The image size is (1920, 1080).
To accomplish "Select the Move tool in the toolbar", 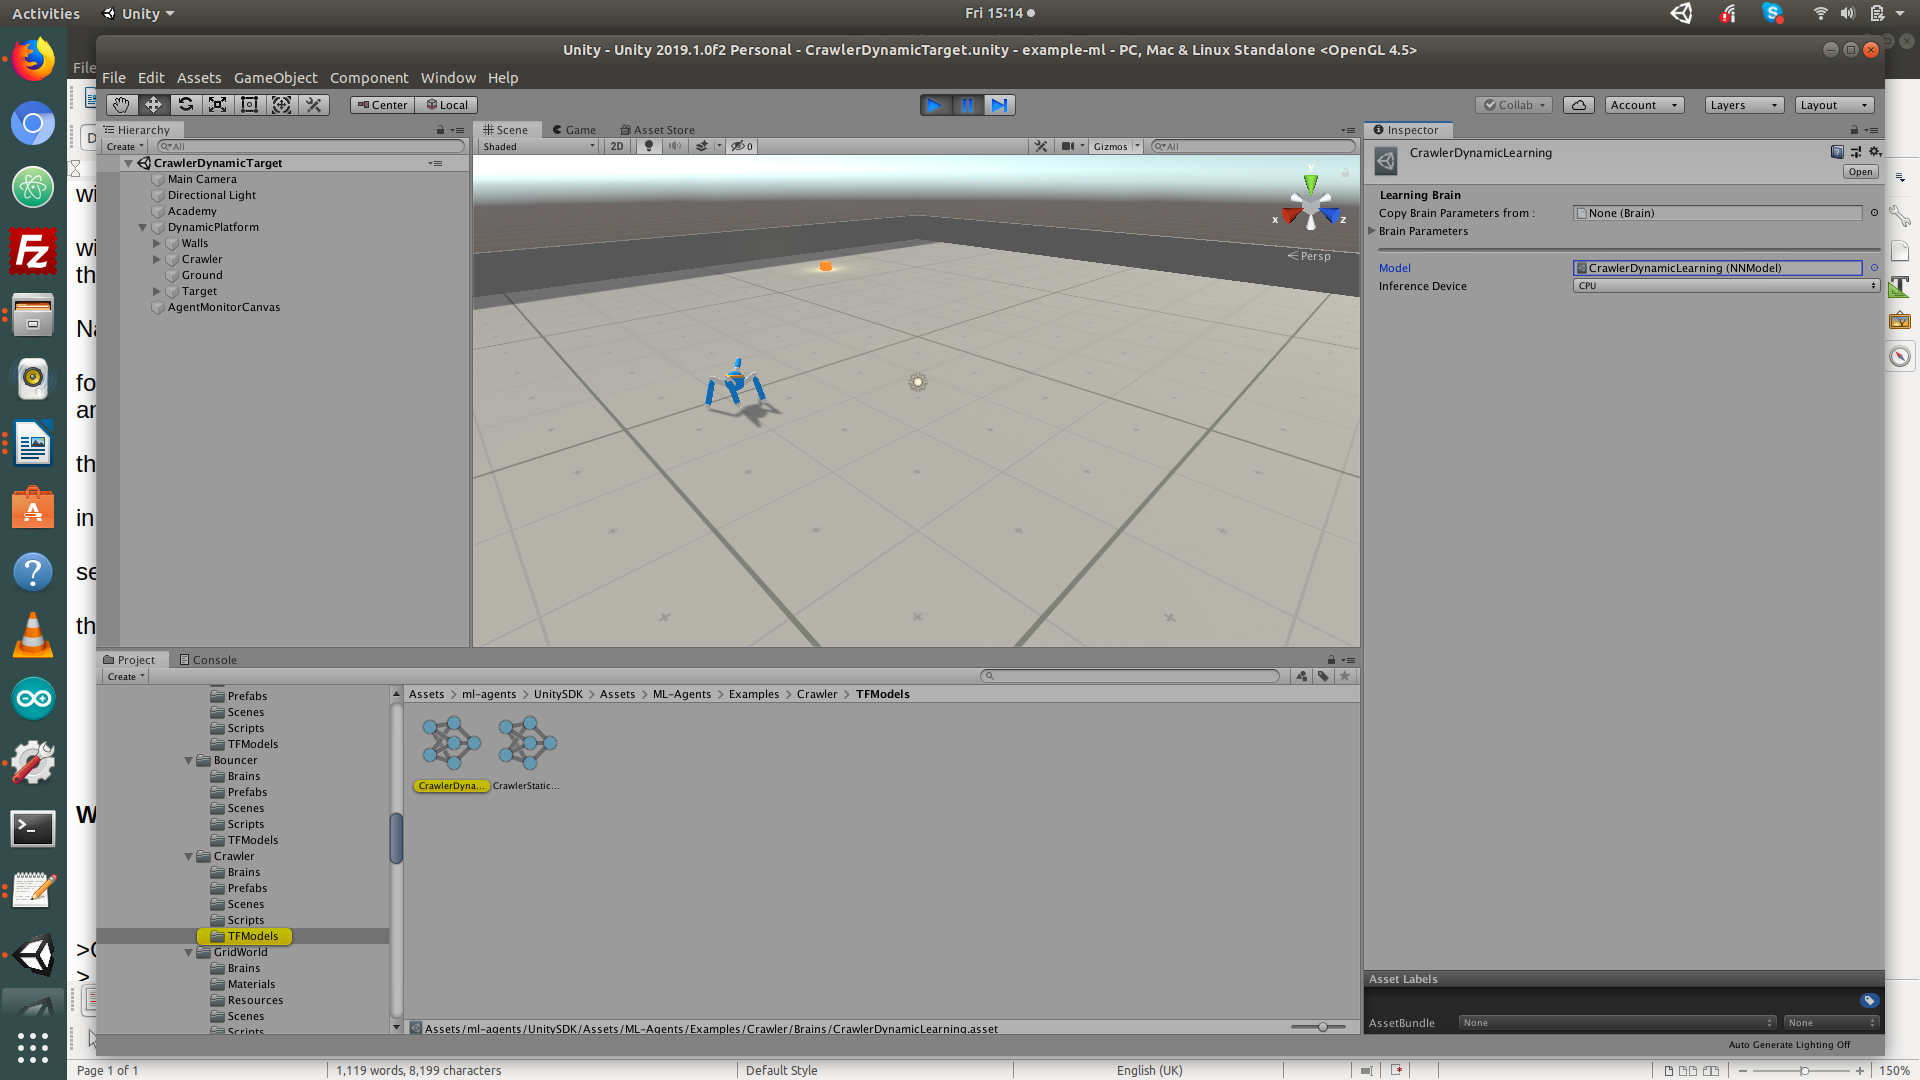I will 153,105.
